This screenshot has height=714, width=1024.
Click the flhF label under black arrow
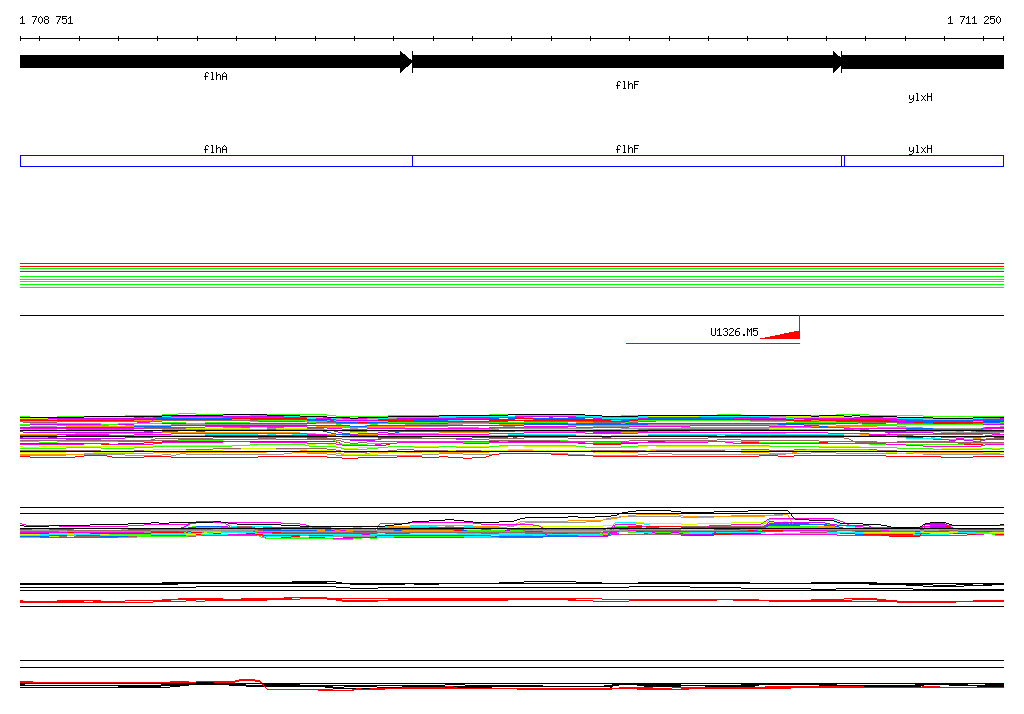point(627,85)
